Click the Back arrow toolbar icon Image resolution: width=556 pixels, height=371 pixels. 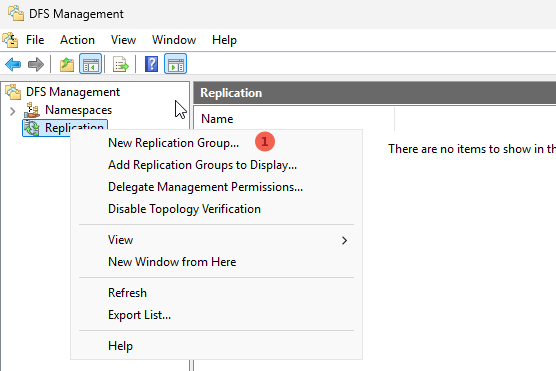(x=13, y=64)
